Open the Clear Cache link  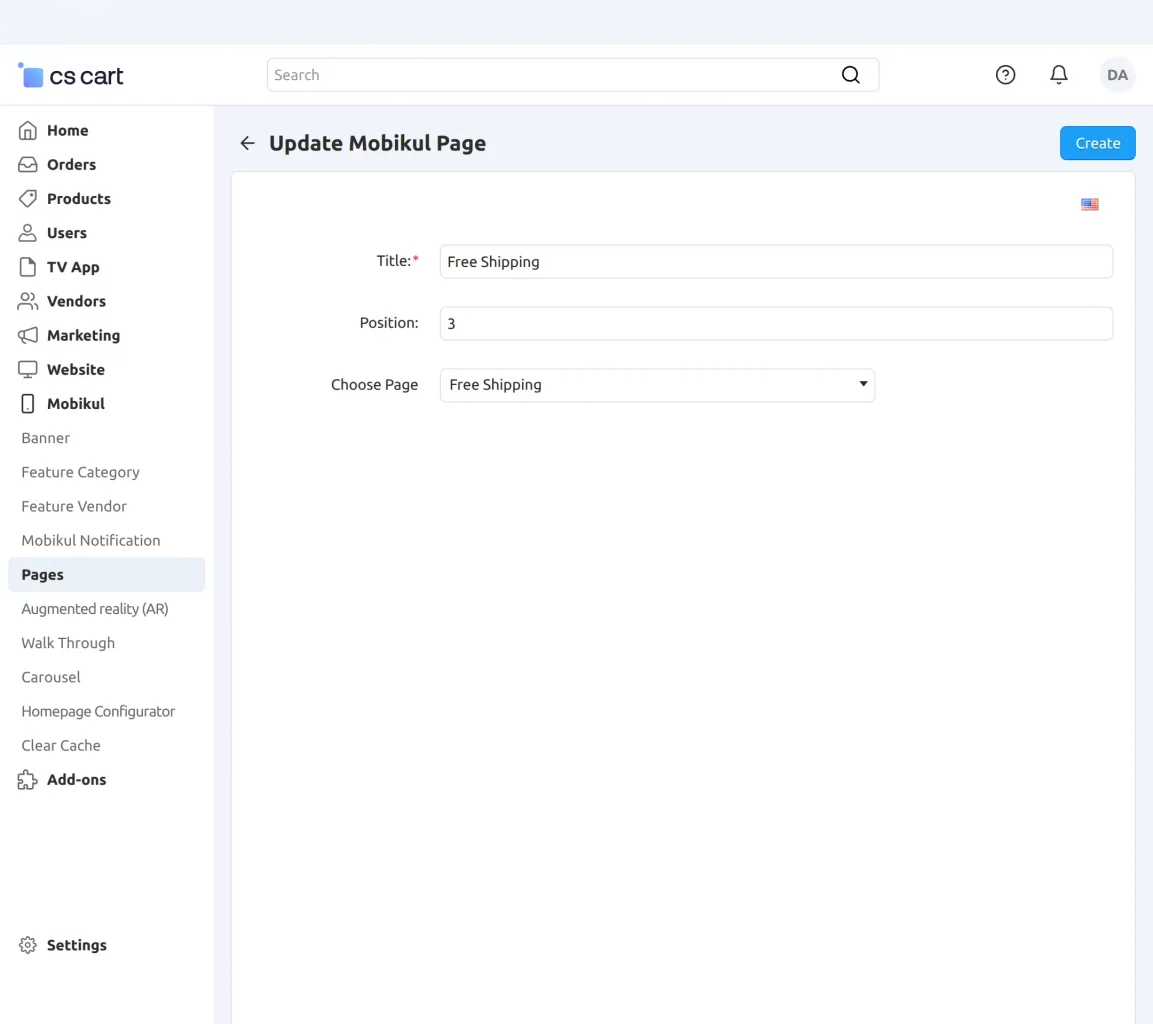(x=61, y=746)
